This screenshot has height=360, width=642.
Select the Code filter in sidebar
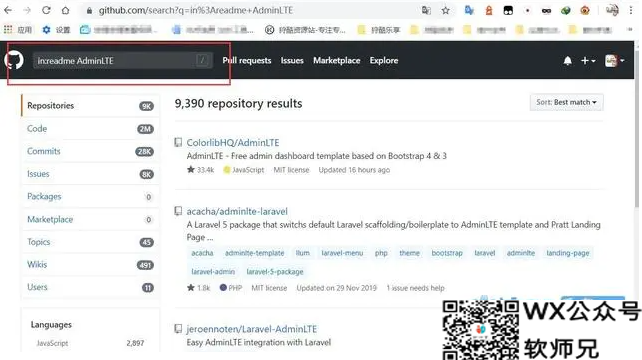[90, 129]
